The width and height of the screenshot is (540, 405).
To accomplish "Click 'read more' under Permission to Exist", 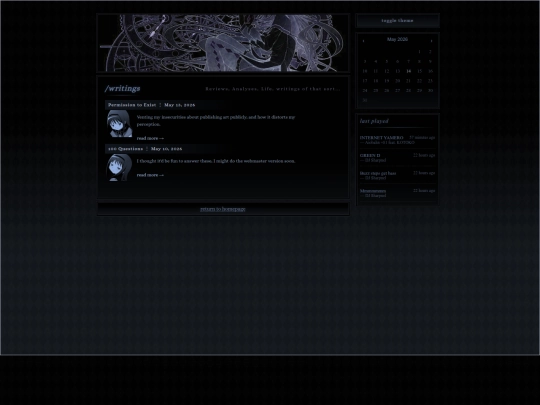I will tap(150, 138).
